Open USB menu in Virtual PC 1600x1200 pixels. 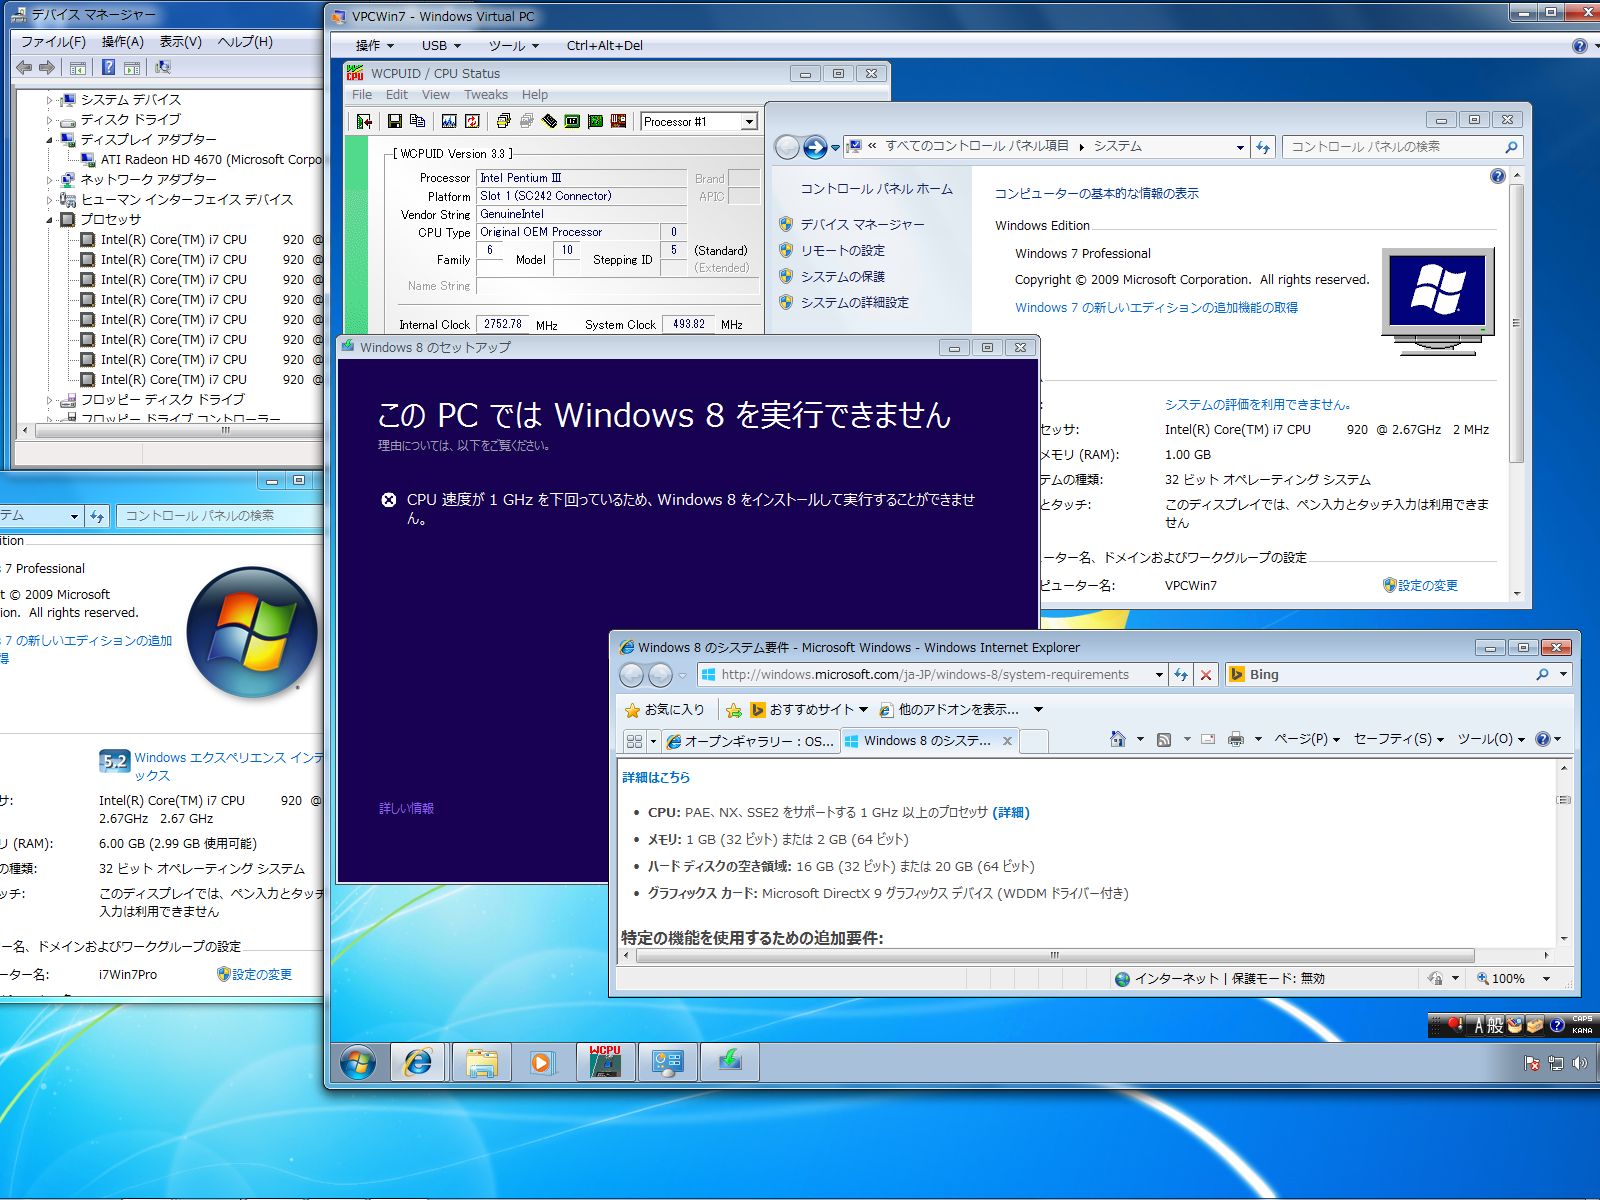tap(441, 45)
